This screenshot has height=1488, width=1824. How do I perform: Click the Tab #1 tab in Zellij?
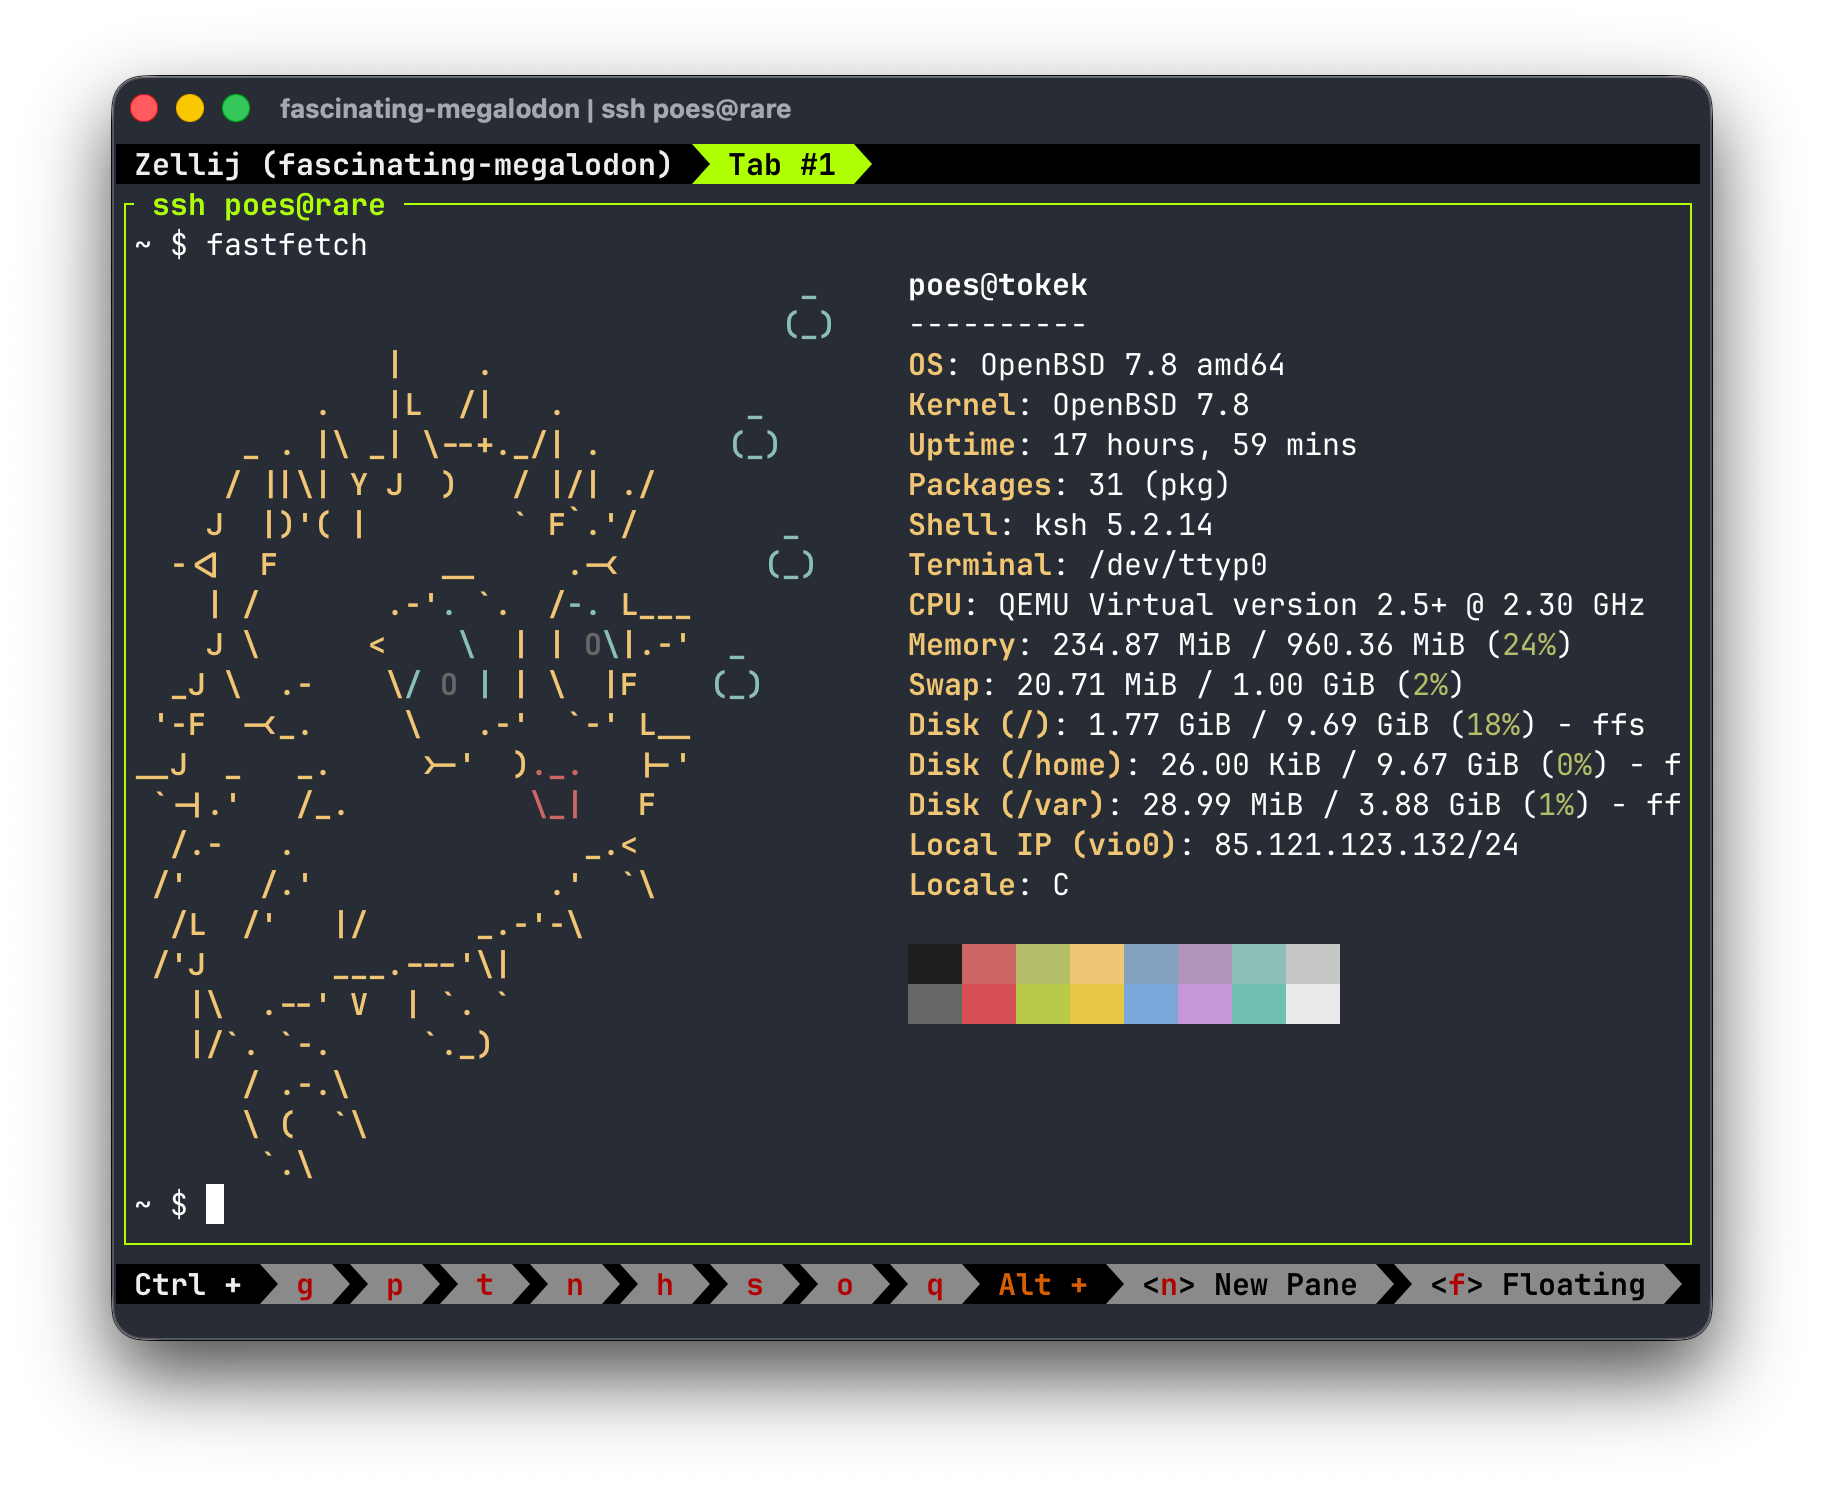(781, 165)
